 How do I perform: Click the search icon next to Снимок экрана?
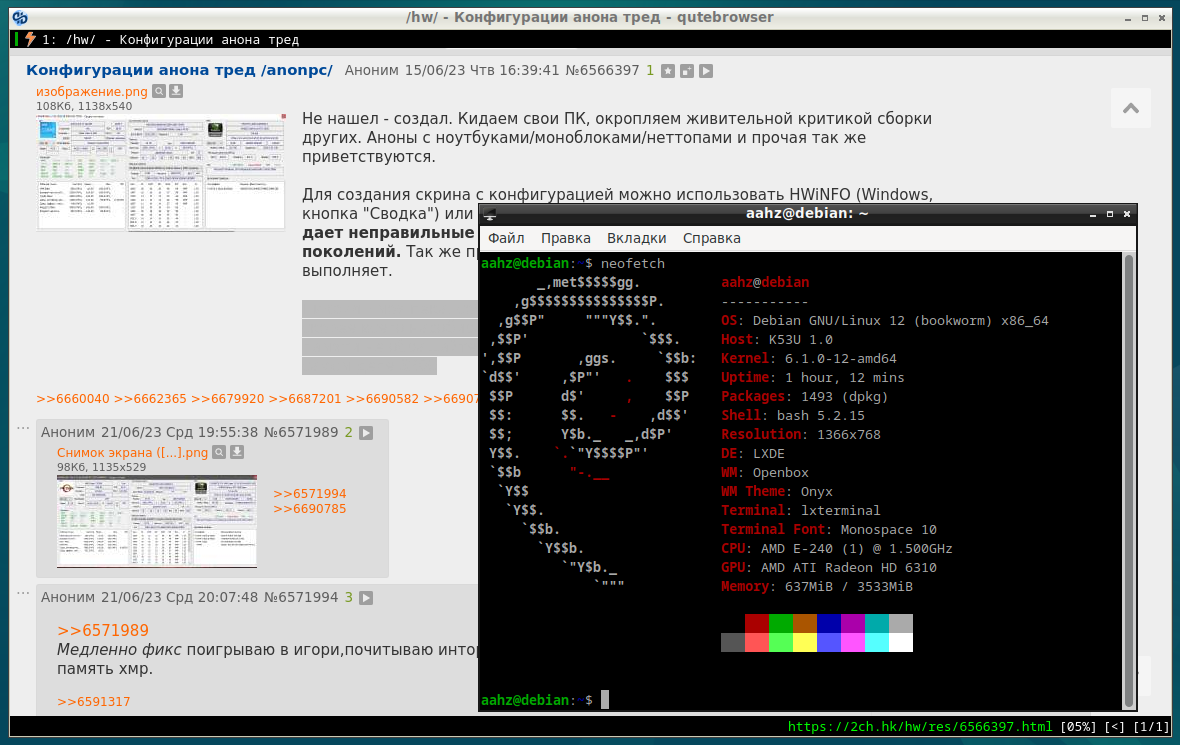click(219, 452)
